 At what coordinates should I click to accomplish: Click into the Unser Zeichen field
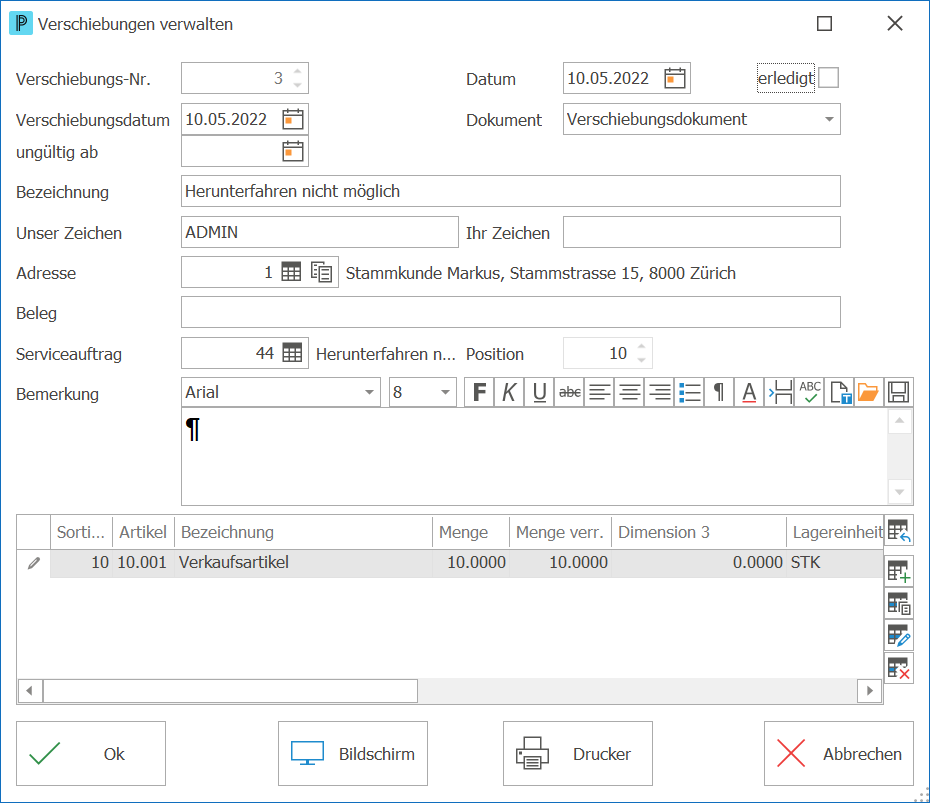(320, 232)
